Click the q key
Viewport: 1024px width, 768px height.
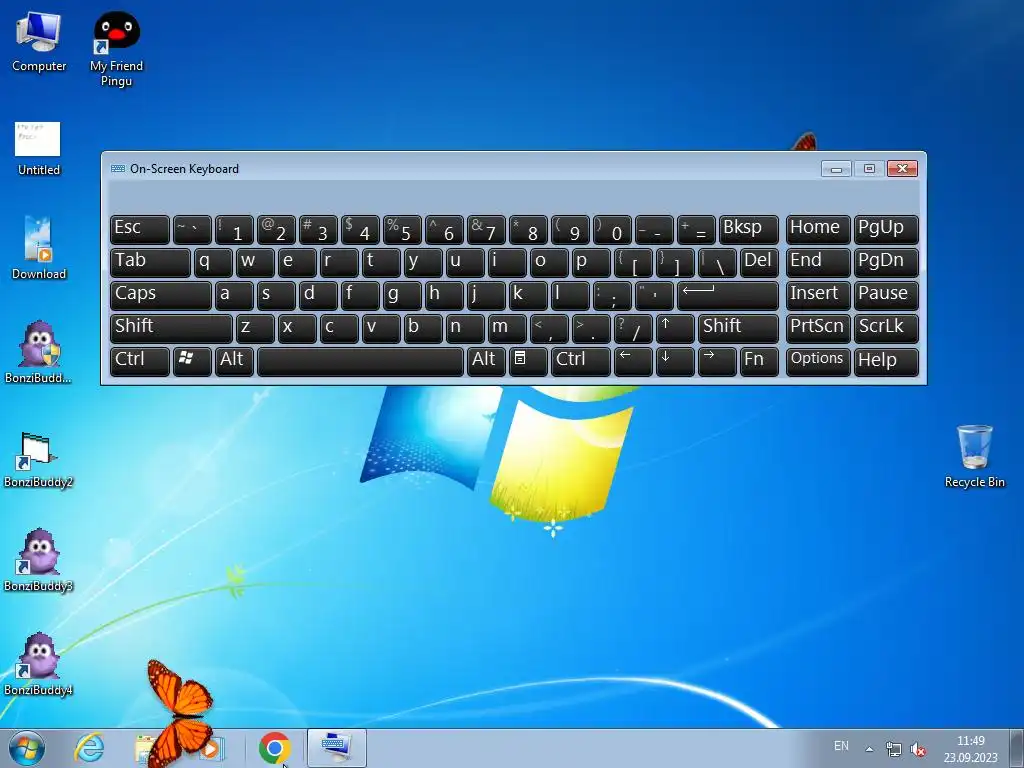213,263
